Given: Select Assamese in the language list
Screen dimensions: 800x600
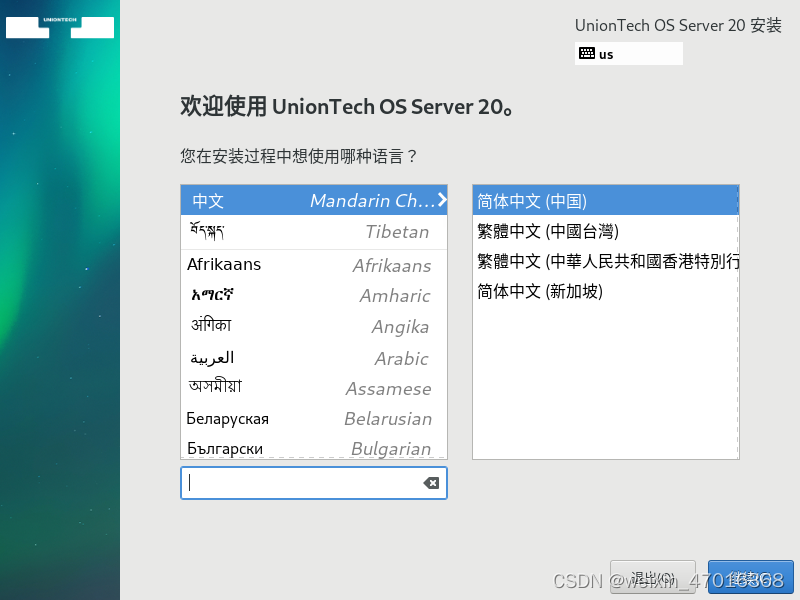Looking at the screenshot, I should [x=314, y=388].
